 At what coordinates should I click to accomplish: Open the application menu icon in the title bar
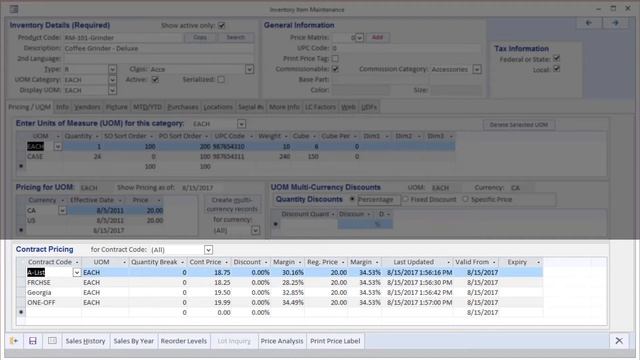[13, 9]
